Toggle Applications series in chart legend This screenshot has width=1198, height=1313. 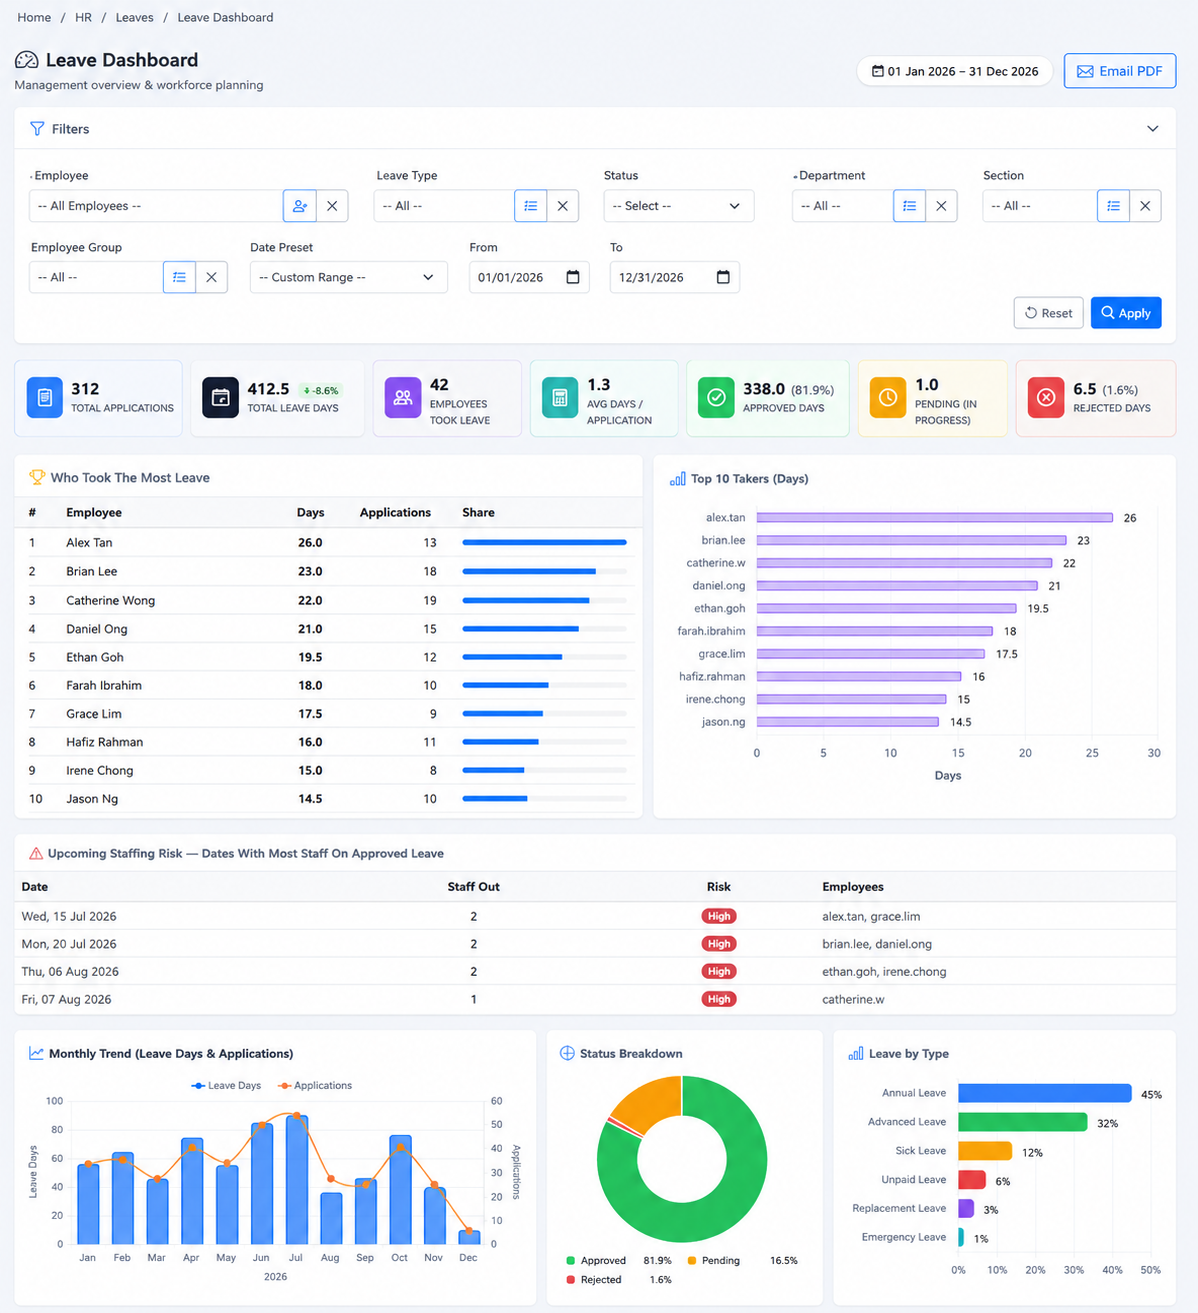pos(315,1085)
